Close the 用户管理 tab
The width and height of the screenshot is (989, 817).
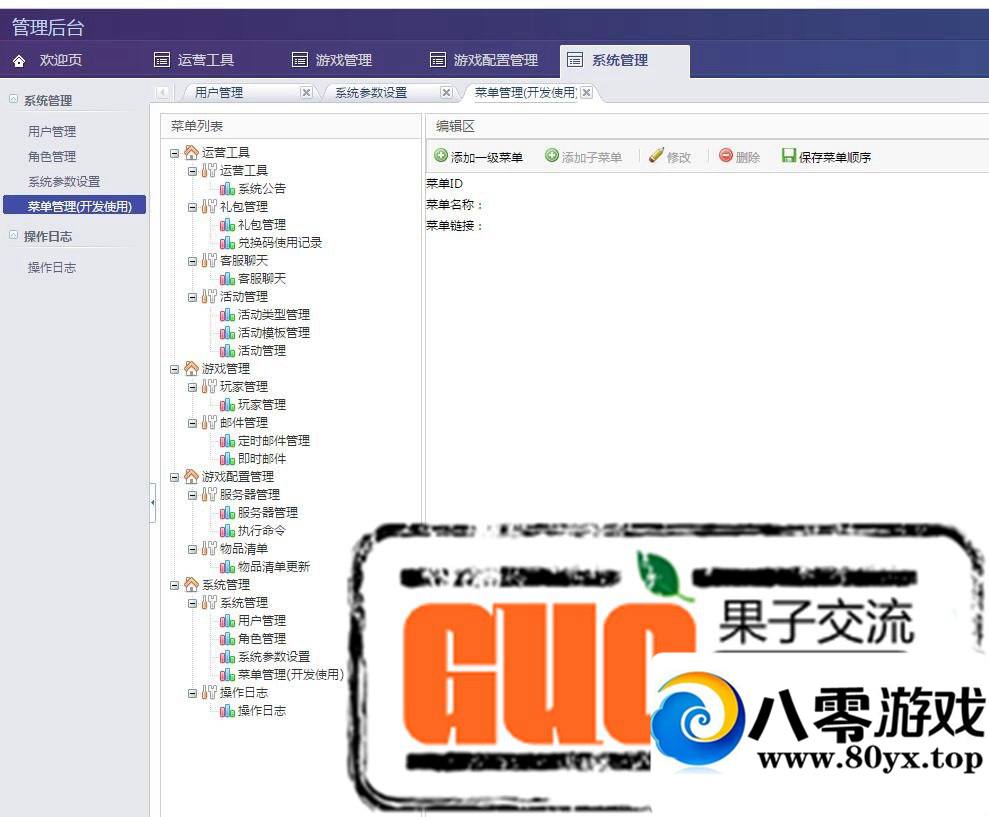click(307, 93)
